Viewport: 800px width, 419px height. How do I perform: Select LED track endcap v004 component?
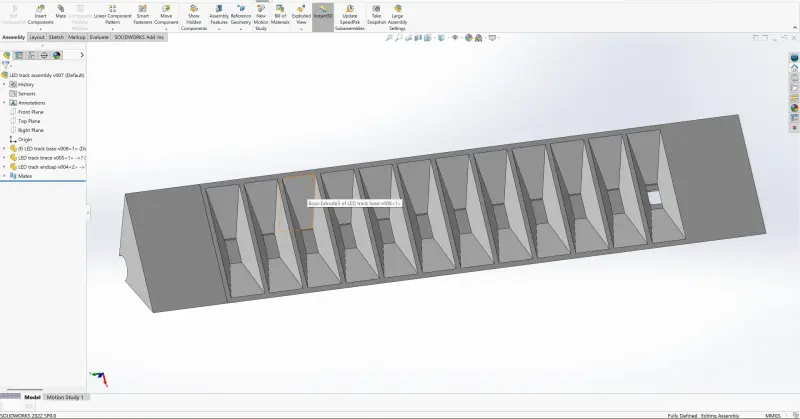pos(48,167)
